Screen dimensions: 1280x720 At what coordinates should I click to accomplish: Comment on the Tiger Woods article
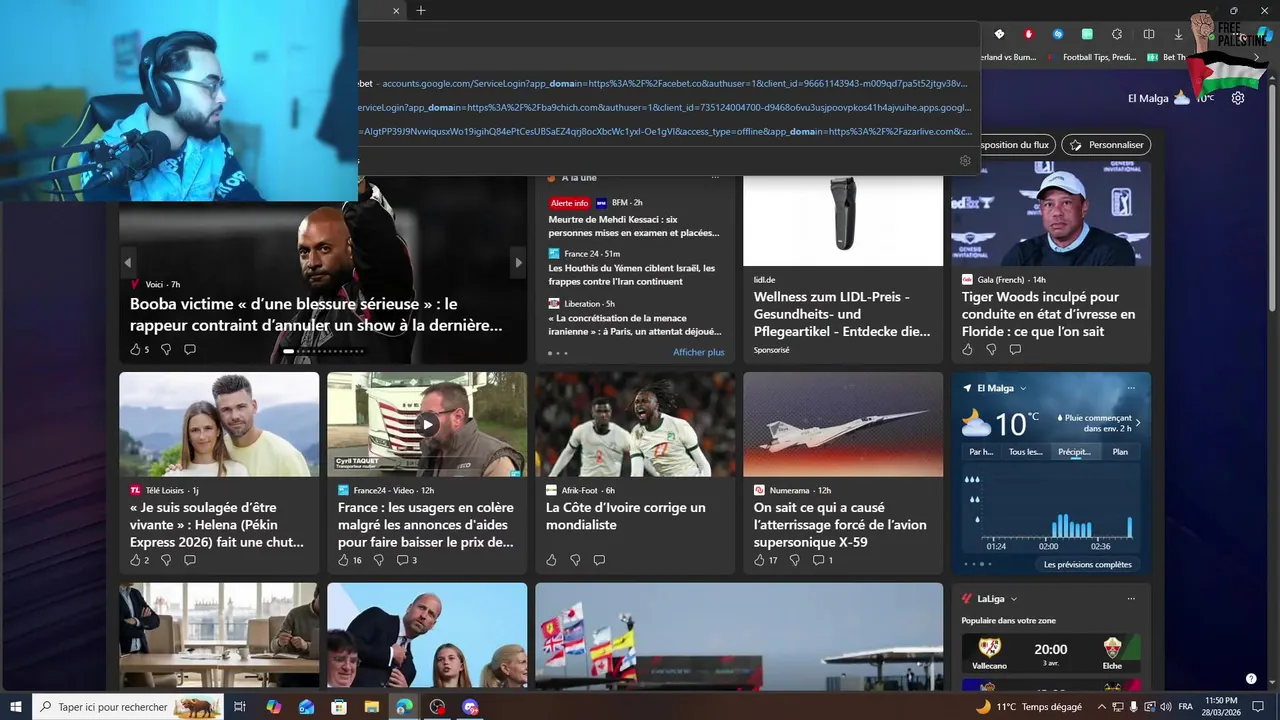click(1015, 350)
